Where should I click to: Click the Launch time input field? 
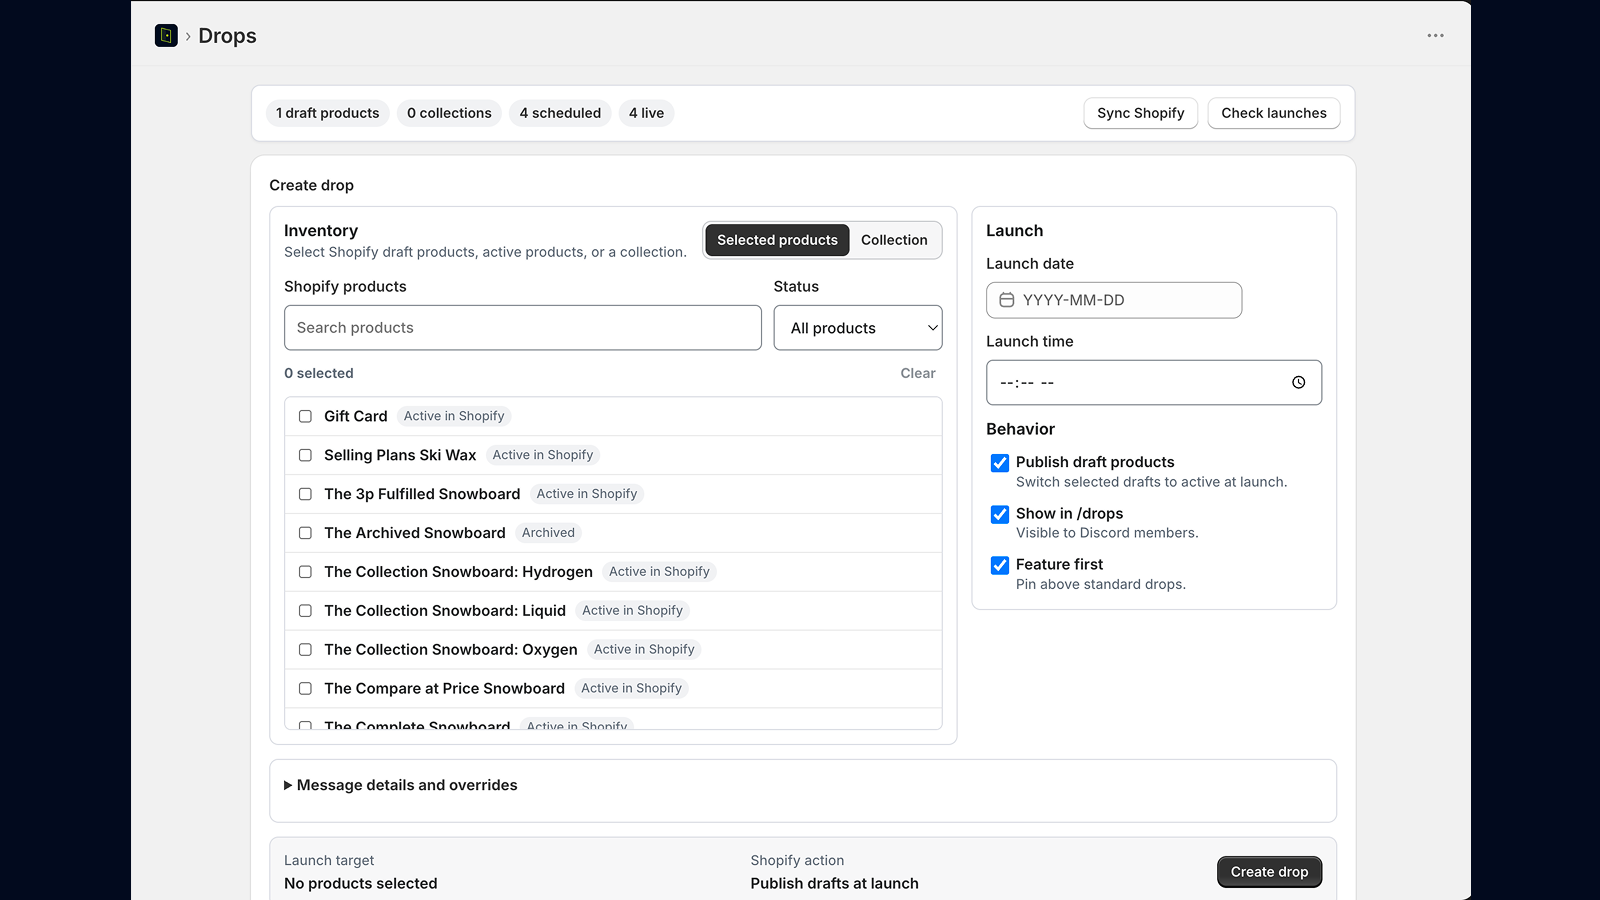[1154, 383]
